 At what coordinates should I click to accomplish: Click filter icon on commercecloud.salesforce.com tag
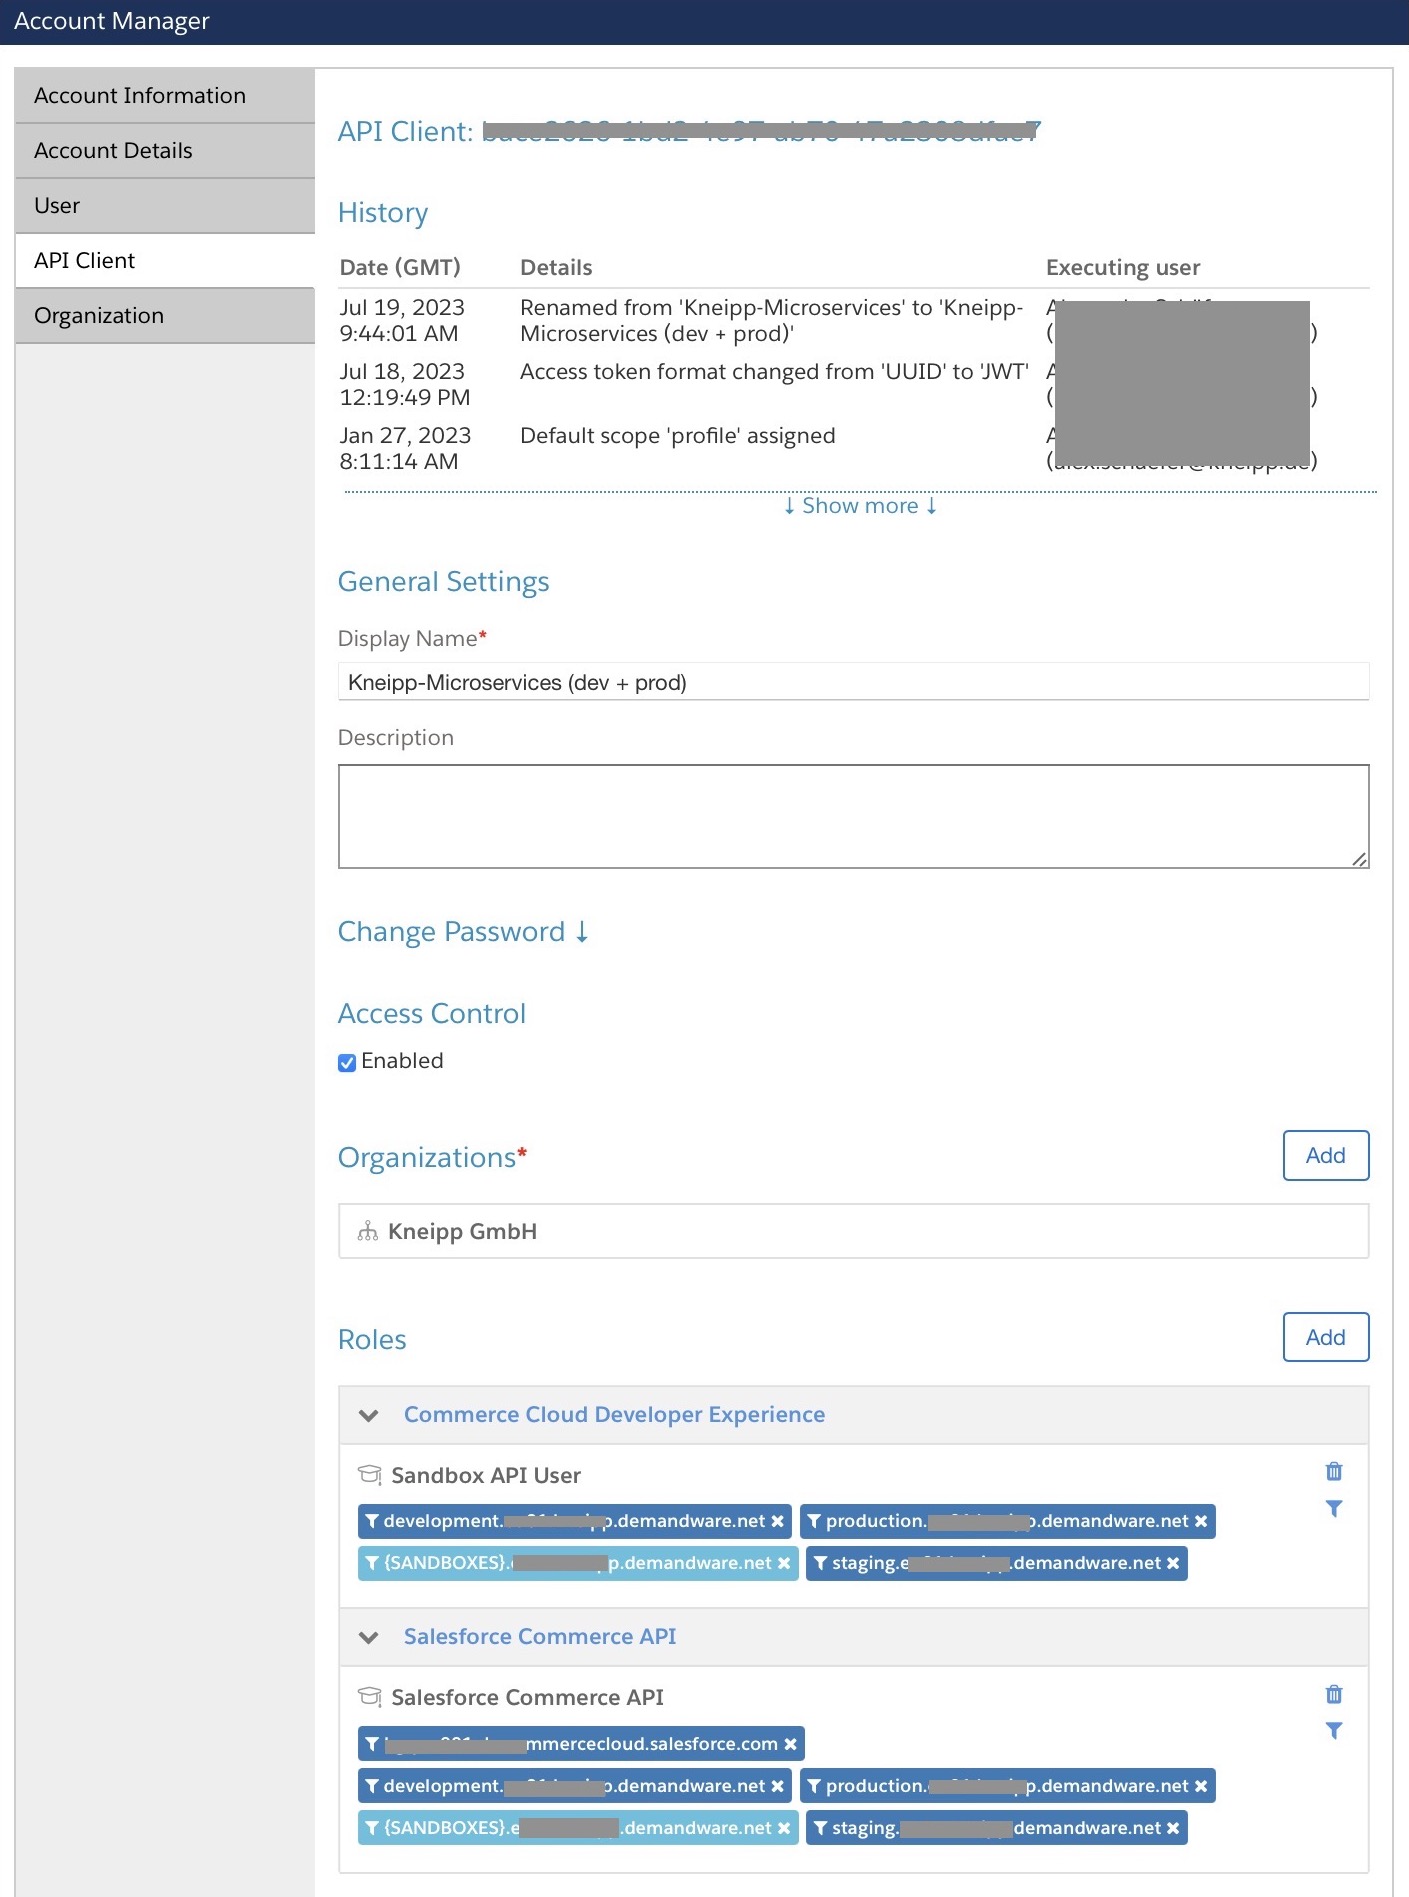372,1744
